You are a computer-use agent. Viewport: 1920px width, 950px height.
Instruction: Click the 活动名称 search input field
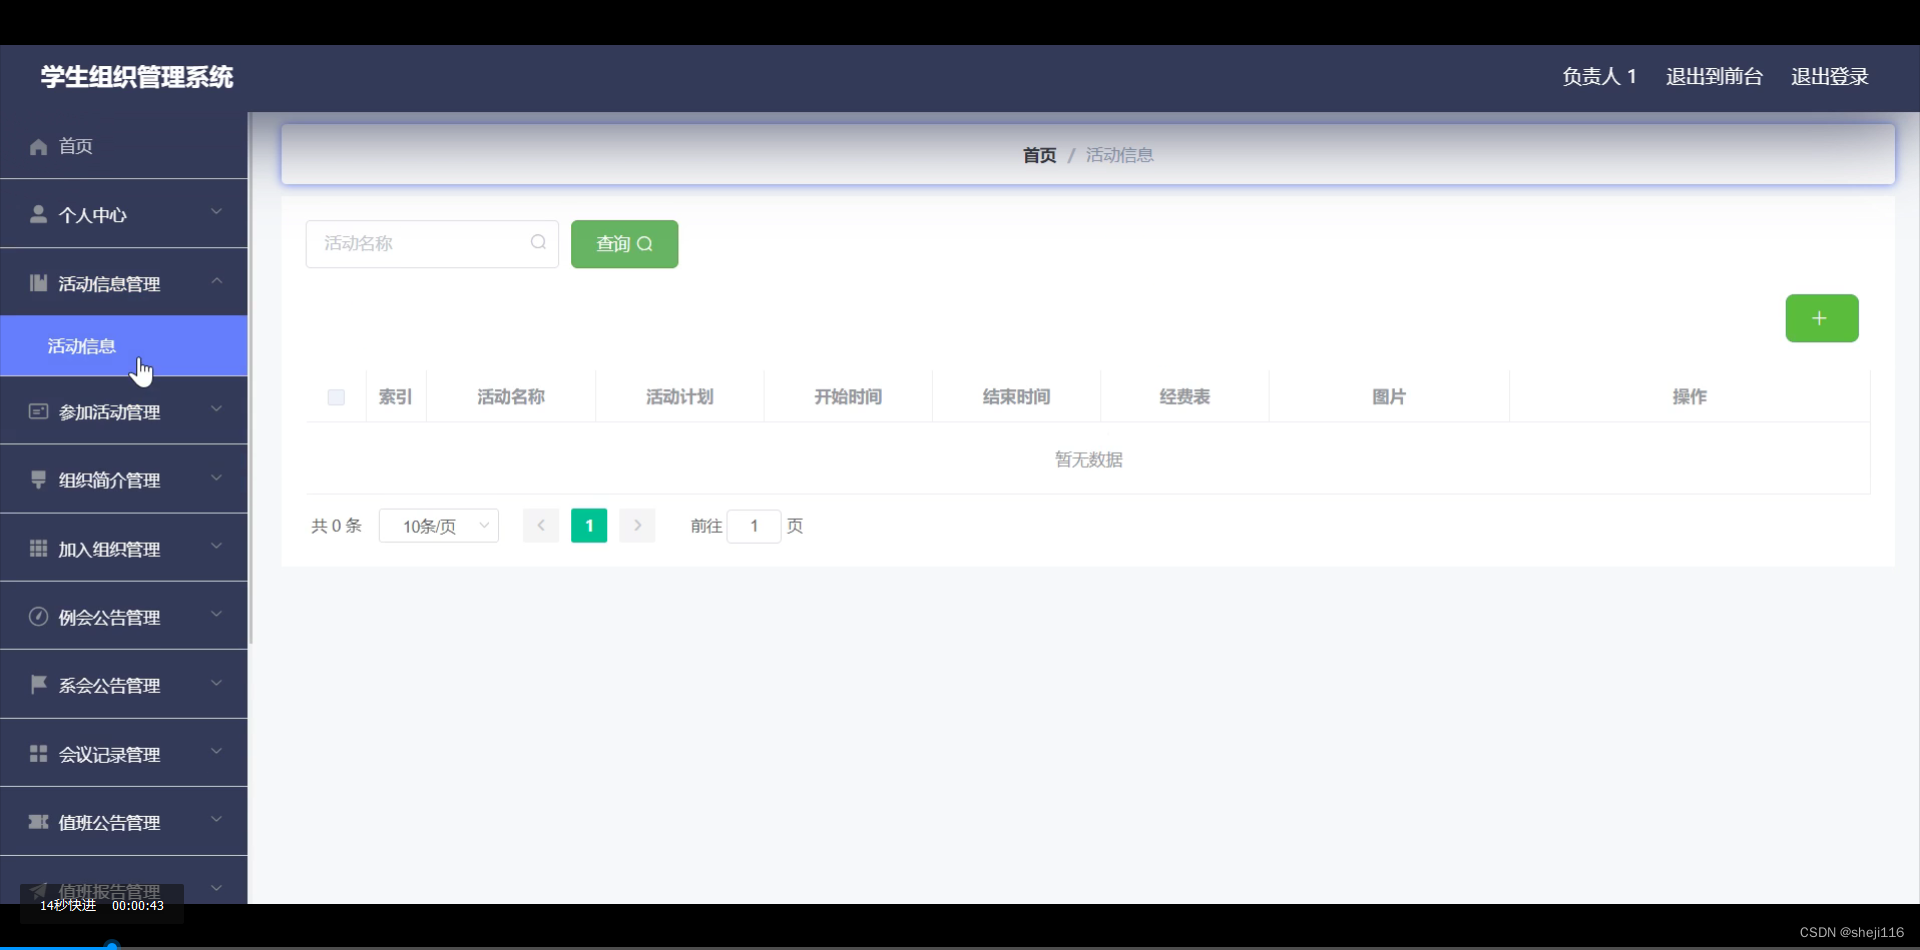point(425,243)
